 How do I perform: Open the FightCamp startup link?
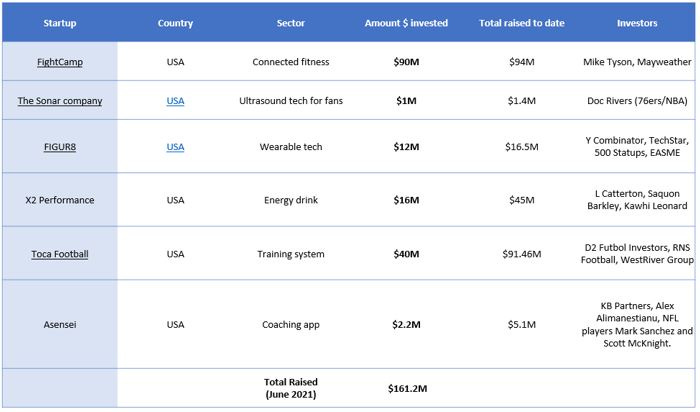tap(60, 62)
